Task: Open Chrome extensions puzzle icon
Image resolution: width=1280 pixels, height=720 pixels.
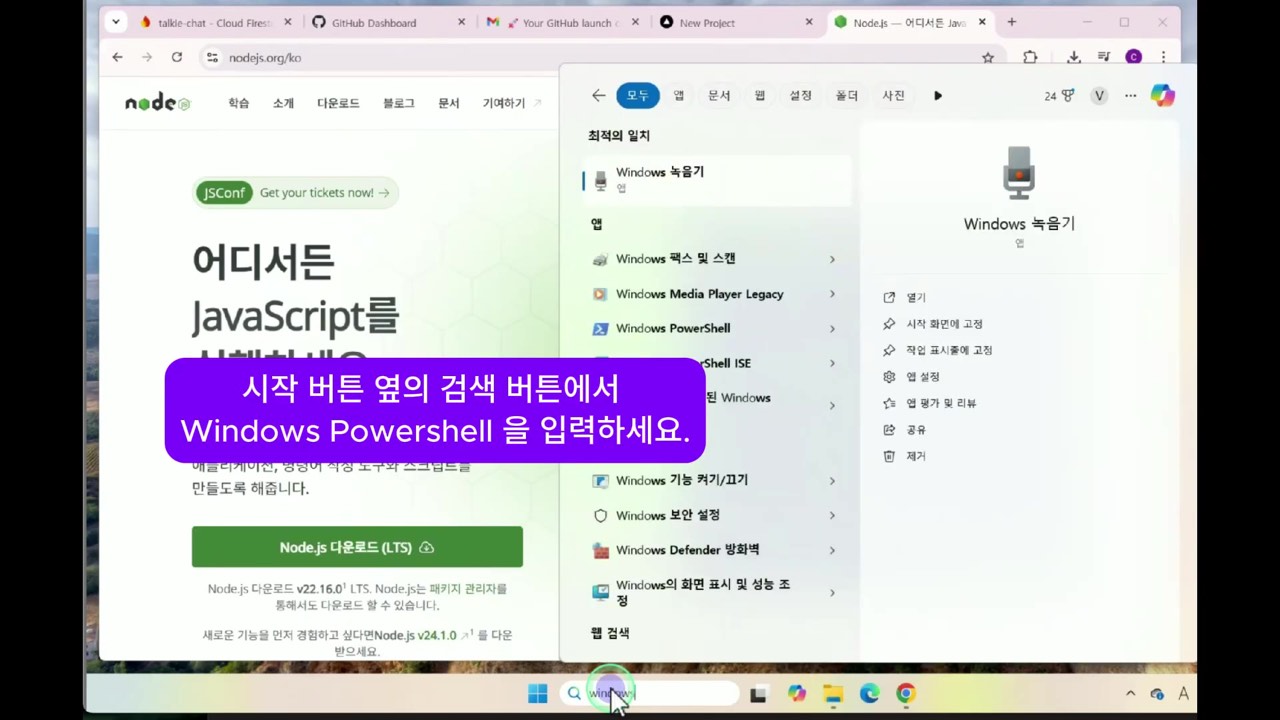Action: point(1030,58)
